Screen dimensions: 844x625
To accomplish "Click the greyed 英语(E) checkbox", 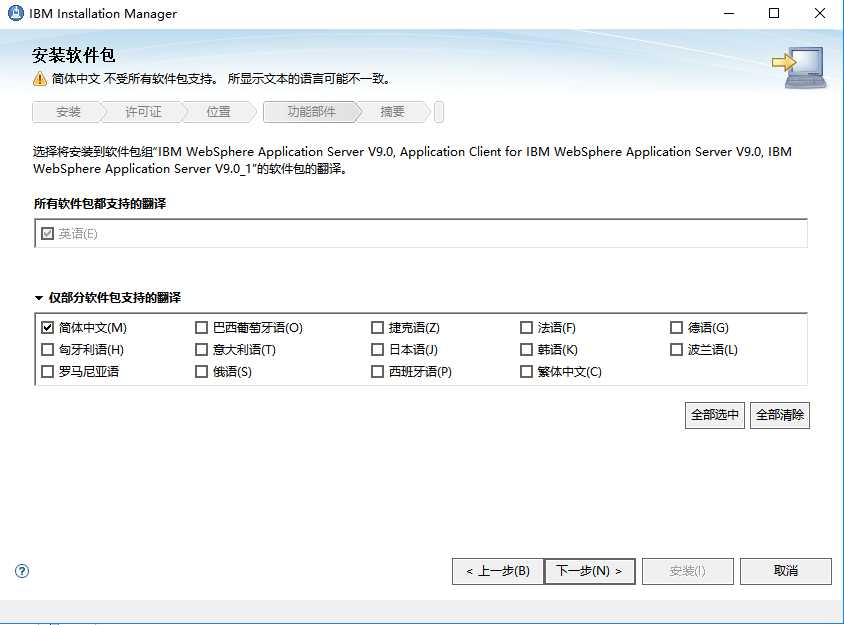I will pyautogui.click(x=47, y=233).
